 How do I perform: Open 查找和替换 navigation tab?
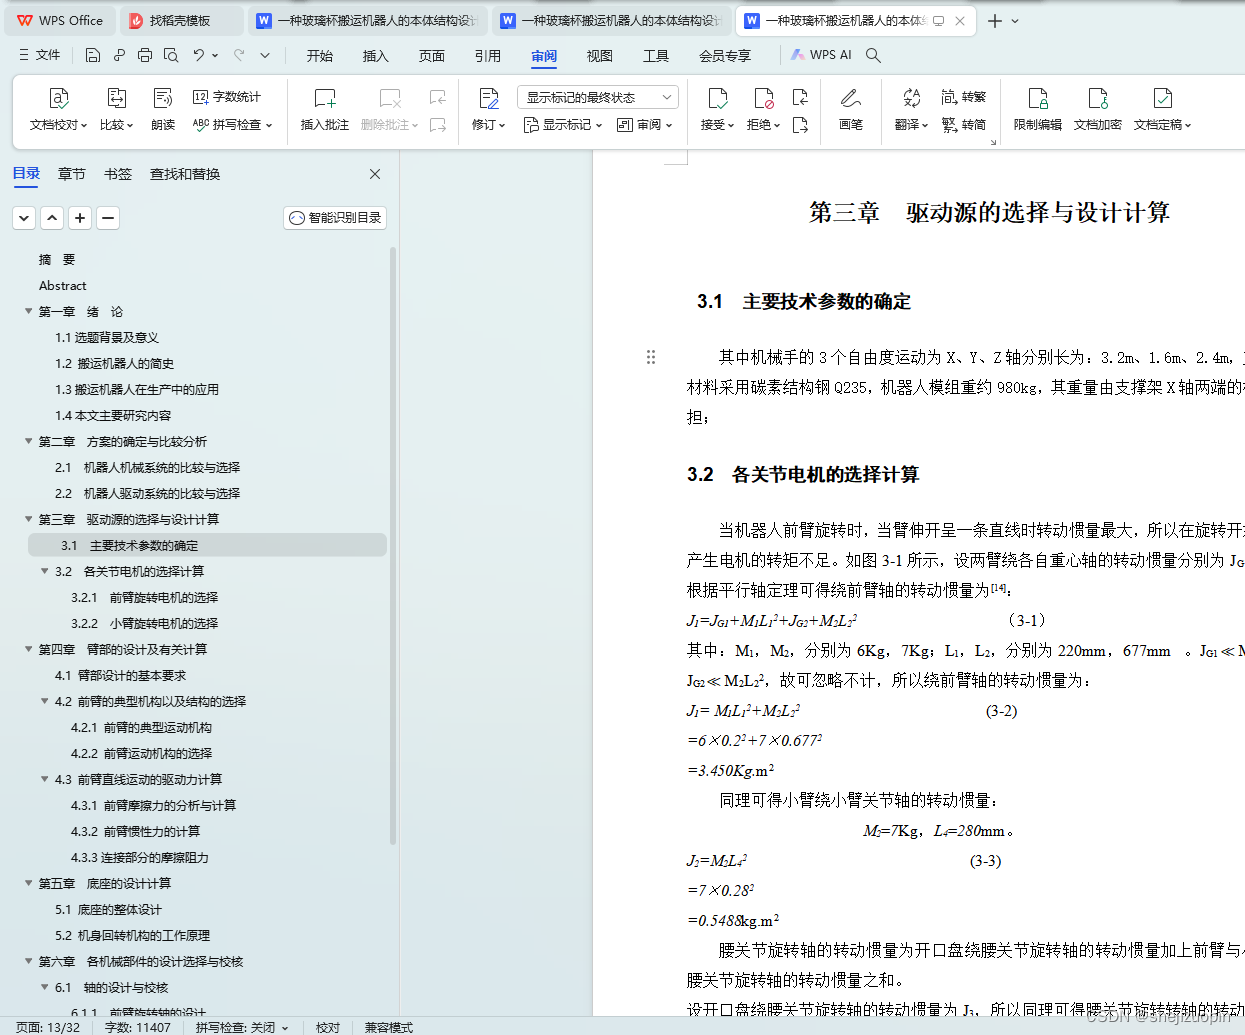(x=185, y=174)
